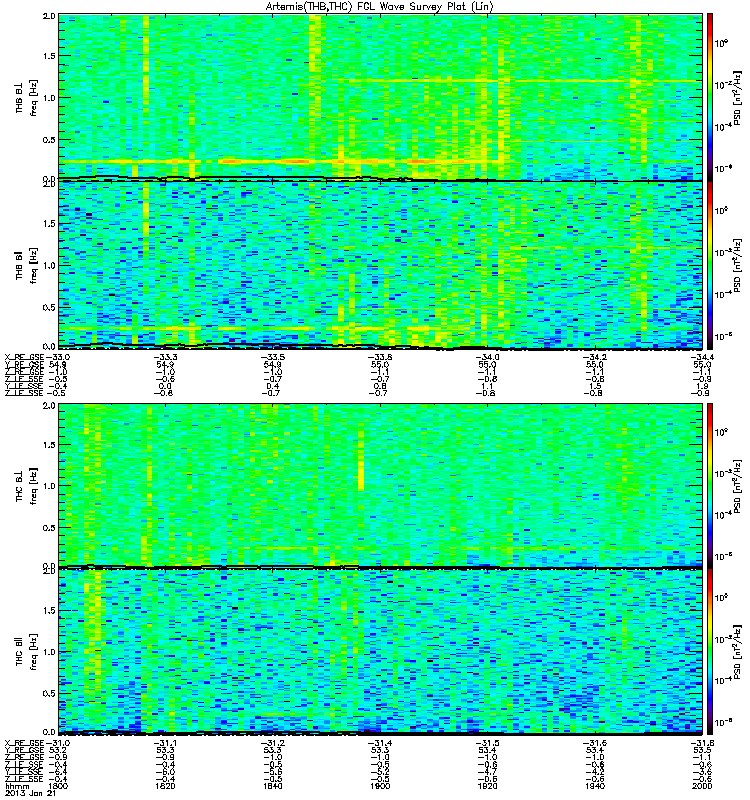Click the X_RE_GSE value -33.3
Screen dimensions: 750x800
coord(165,357)
